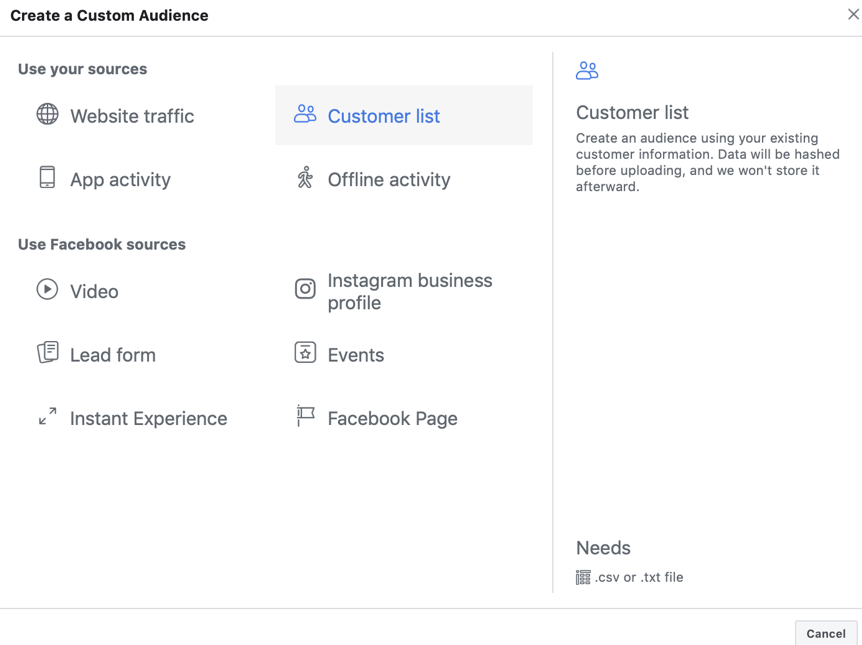Image resolution: width=862 pixels, height=645 pixels.
Task: Choose the Customer list option
Action: 404,115
